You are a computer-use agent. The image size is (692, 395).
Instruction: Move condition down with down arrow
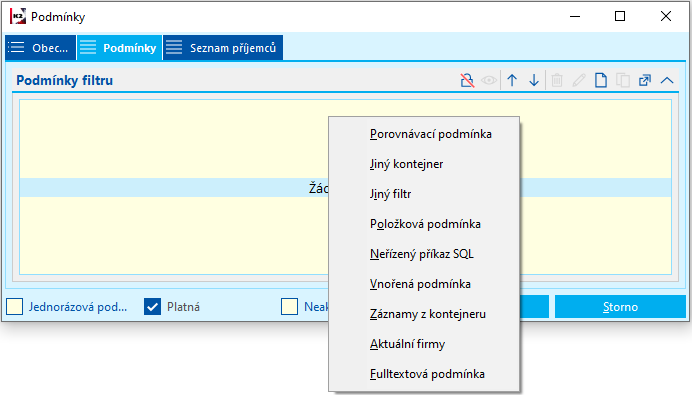click(534, 80)
